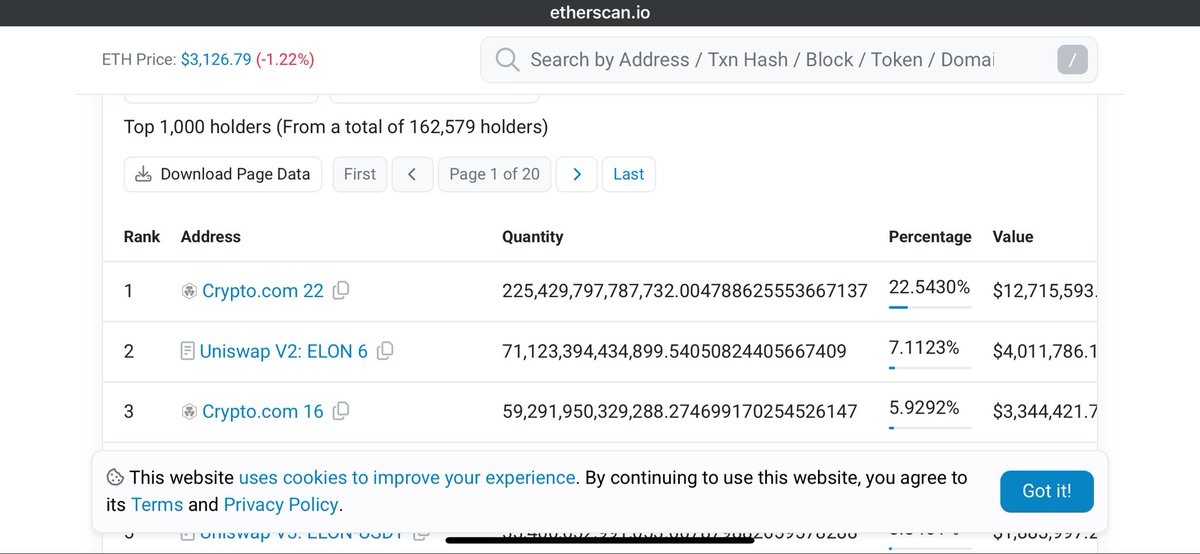1200x554 pixels.
Task: Focus the Search by Address field
Action: point(789,60)
